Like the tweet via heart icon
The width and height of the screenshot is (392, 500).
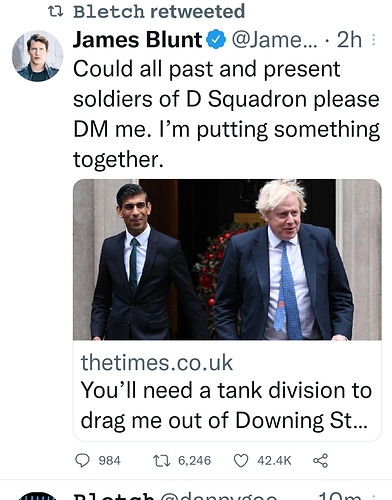[x=241, y=461]
